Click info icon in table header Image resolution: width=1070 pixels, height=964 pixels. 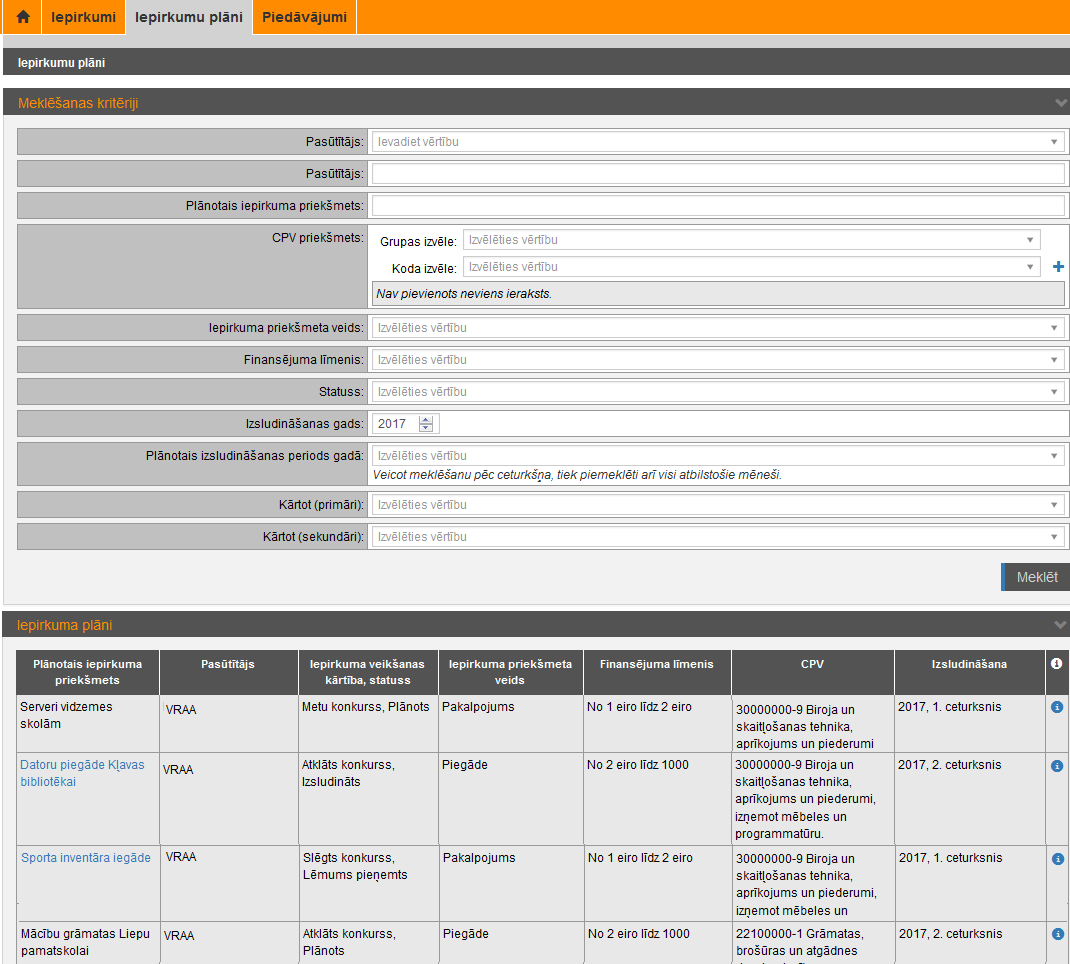click(1056, 663)
